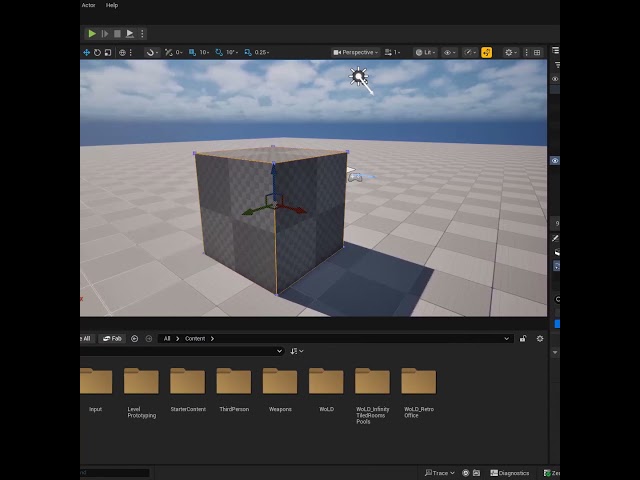Open the viewport layout grid button
640x480 pixels.
click(x=537, y=52)
